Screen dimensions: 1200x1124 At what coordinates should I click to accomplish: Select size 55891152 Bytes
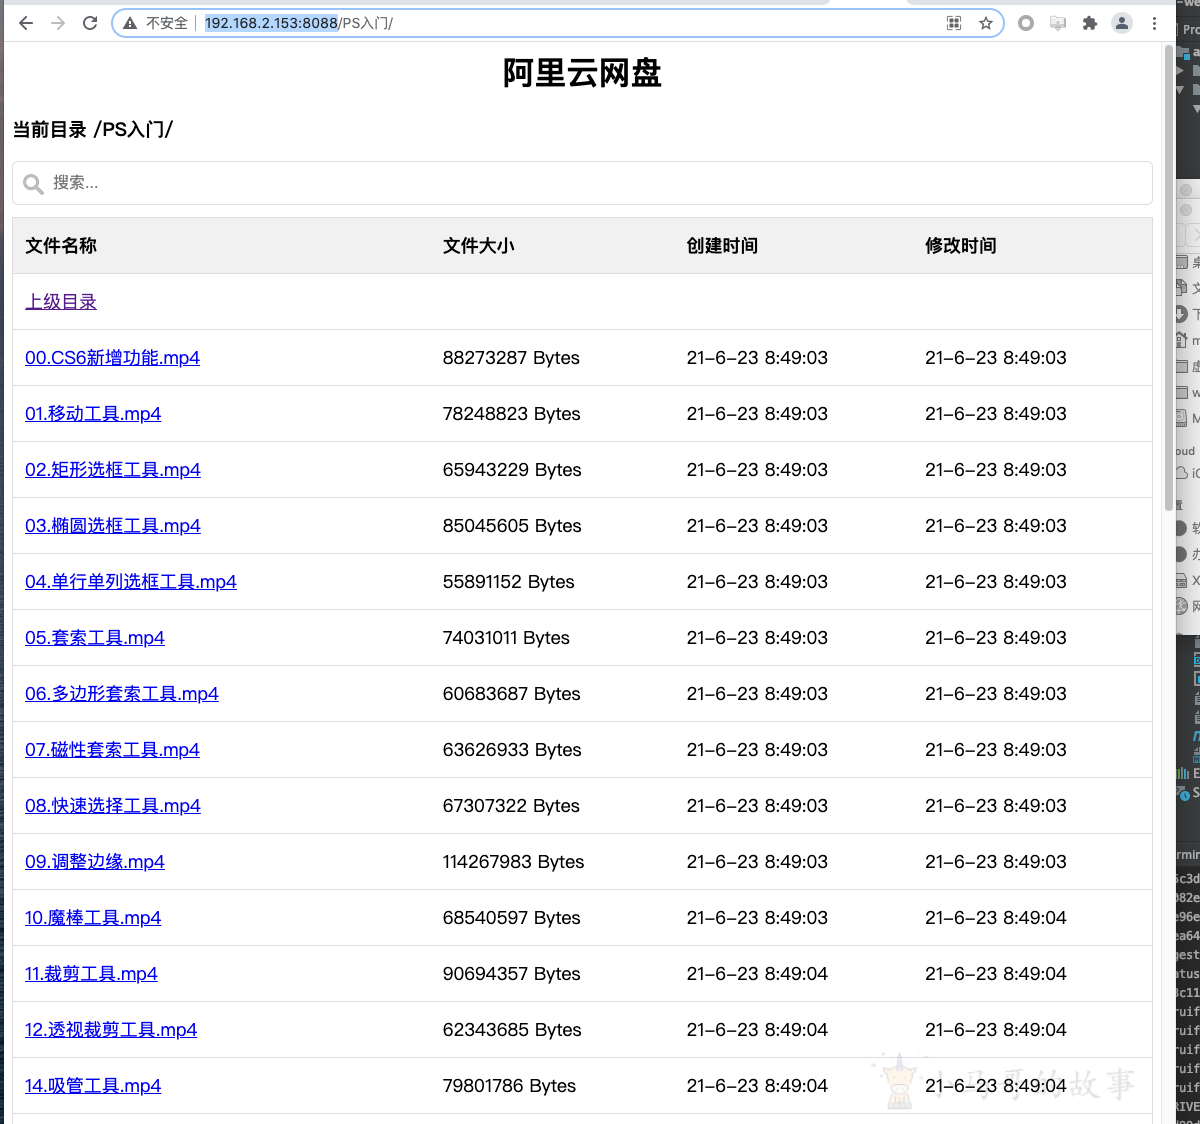pyautogui.click(x=509, y=582)
